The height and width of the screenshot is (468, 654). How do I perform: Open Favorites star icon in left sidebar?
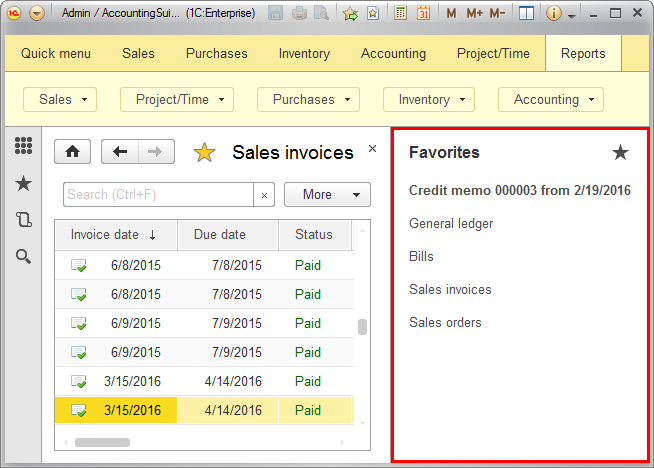(x=23, y=183)
